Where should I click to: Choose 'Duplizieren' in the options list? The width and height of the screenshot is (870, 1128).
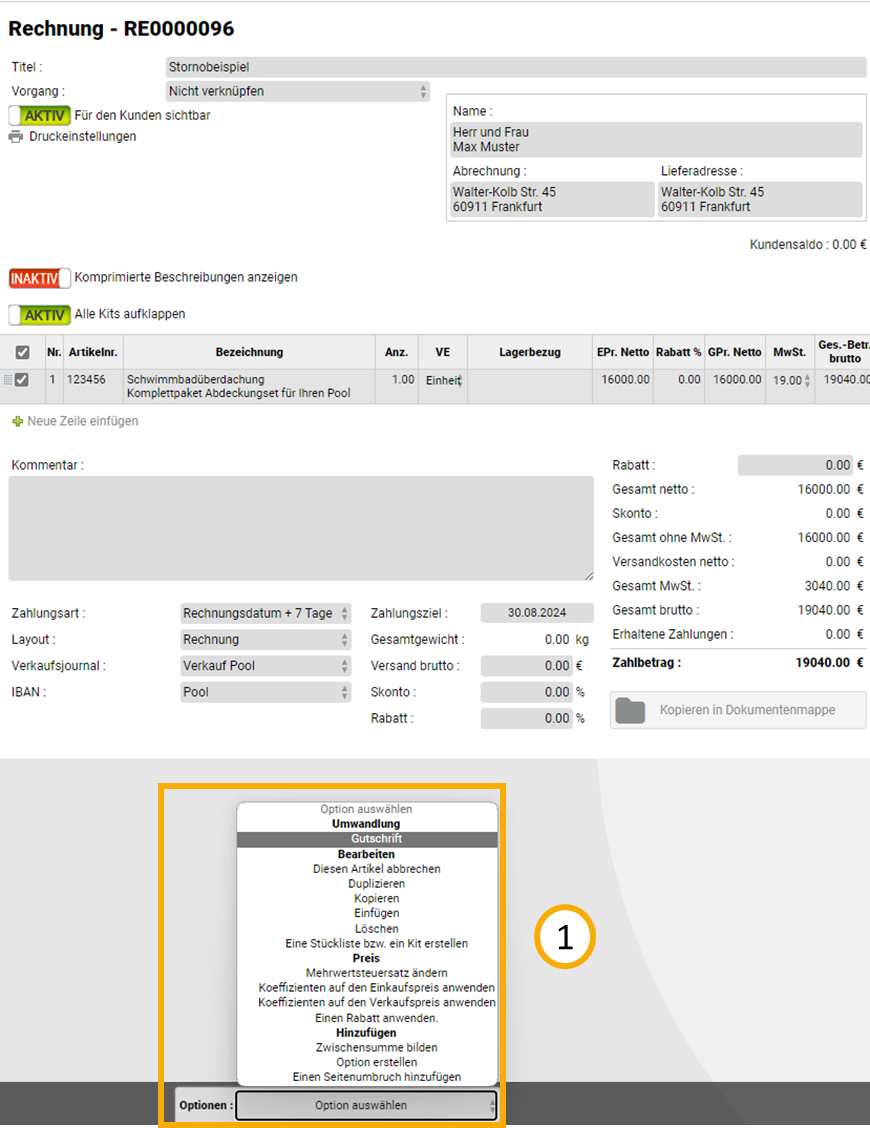367,884
